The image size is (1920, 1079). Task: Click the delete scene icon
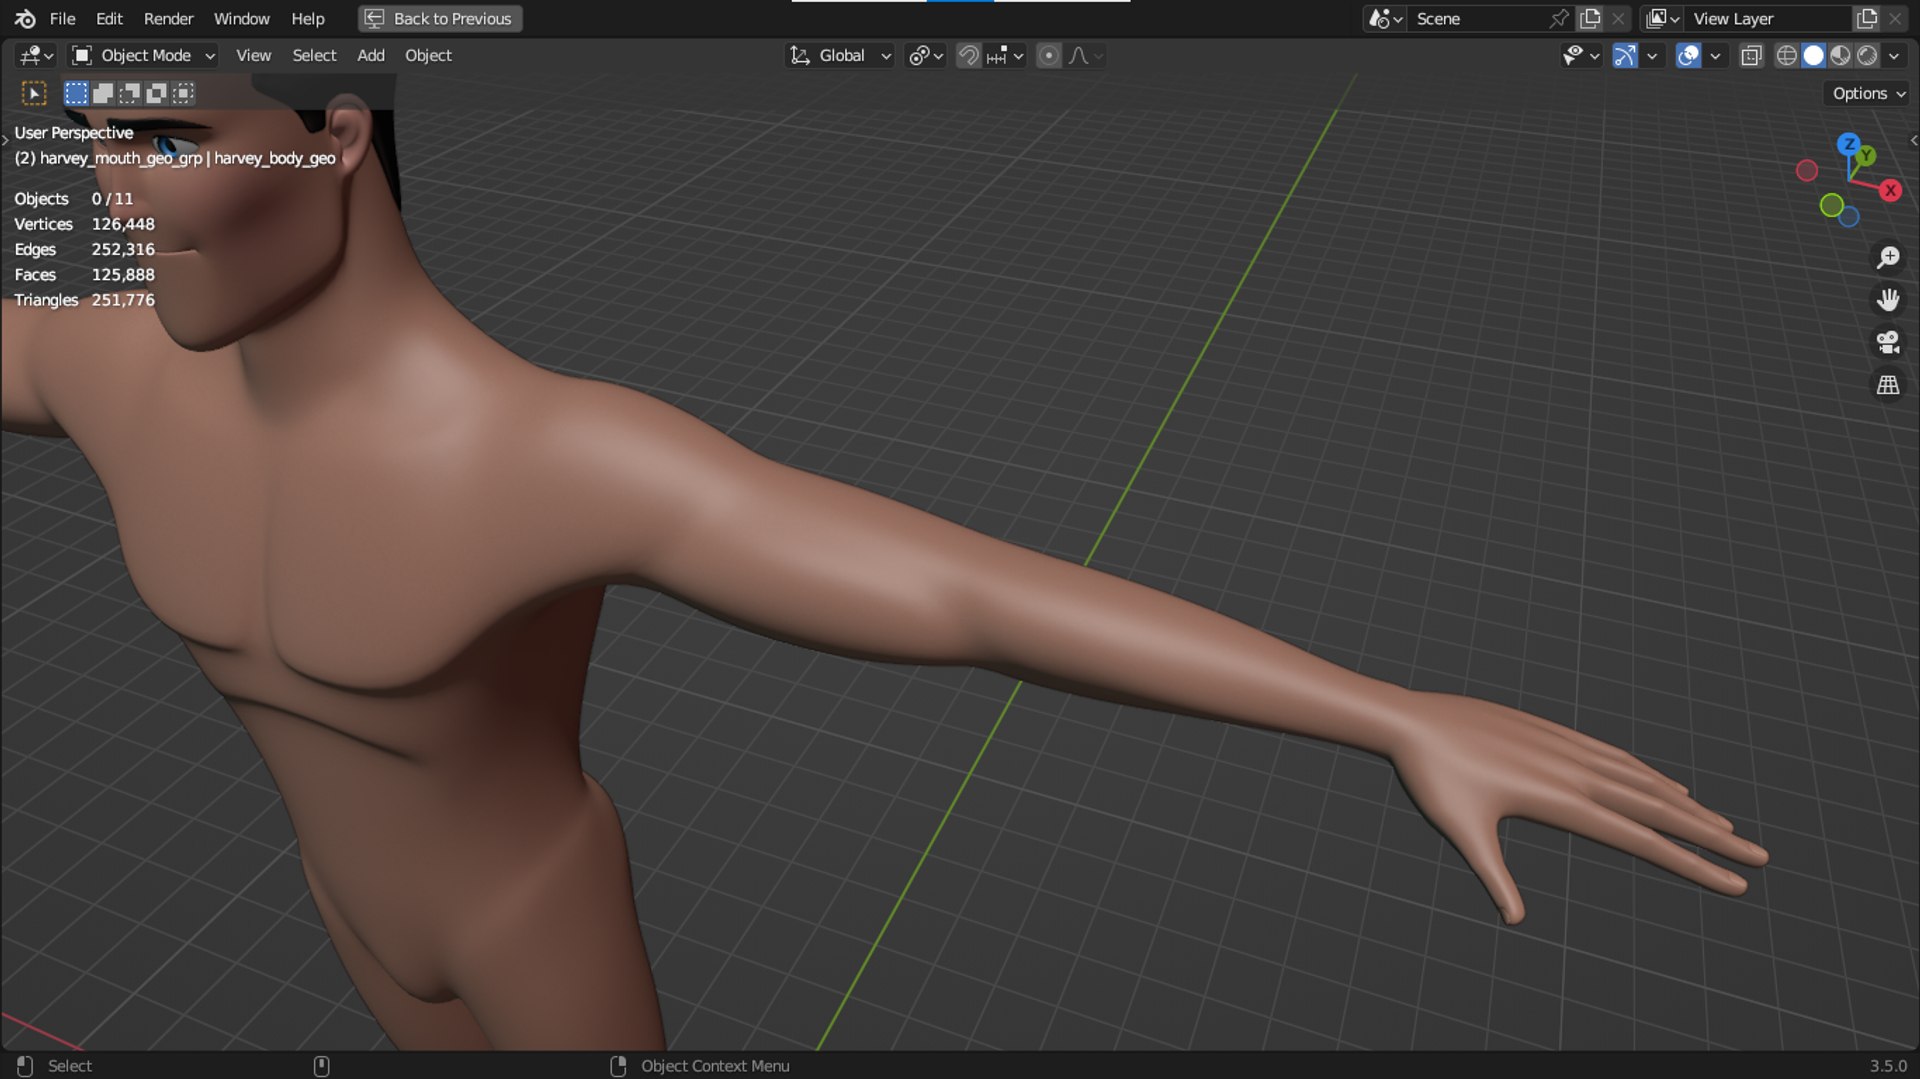pyautogui.click(x=1618, y=19)
